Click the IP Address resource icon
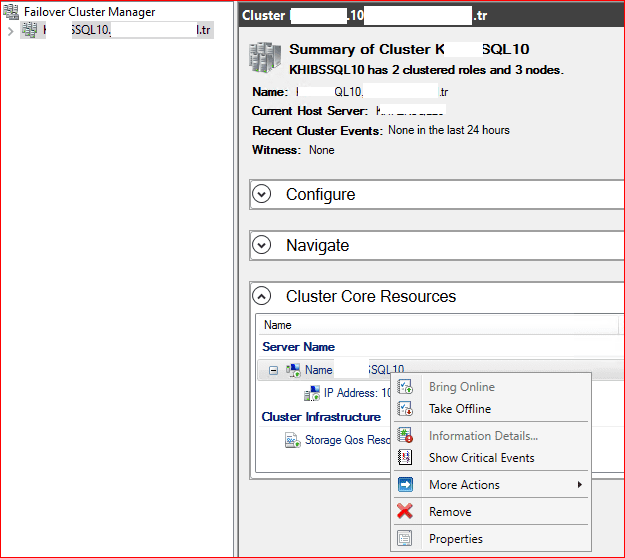 [312, 393]
